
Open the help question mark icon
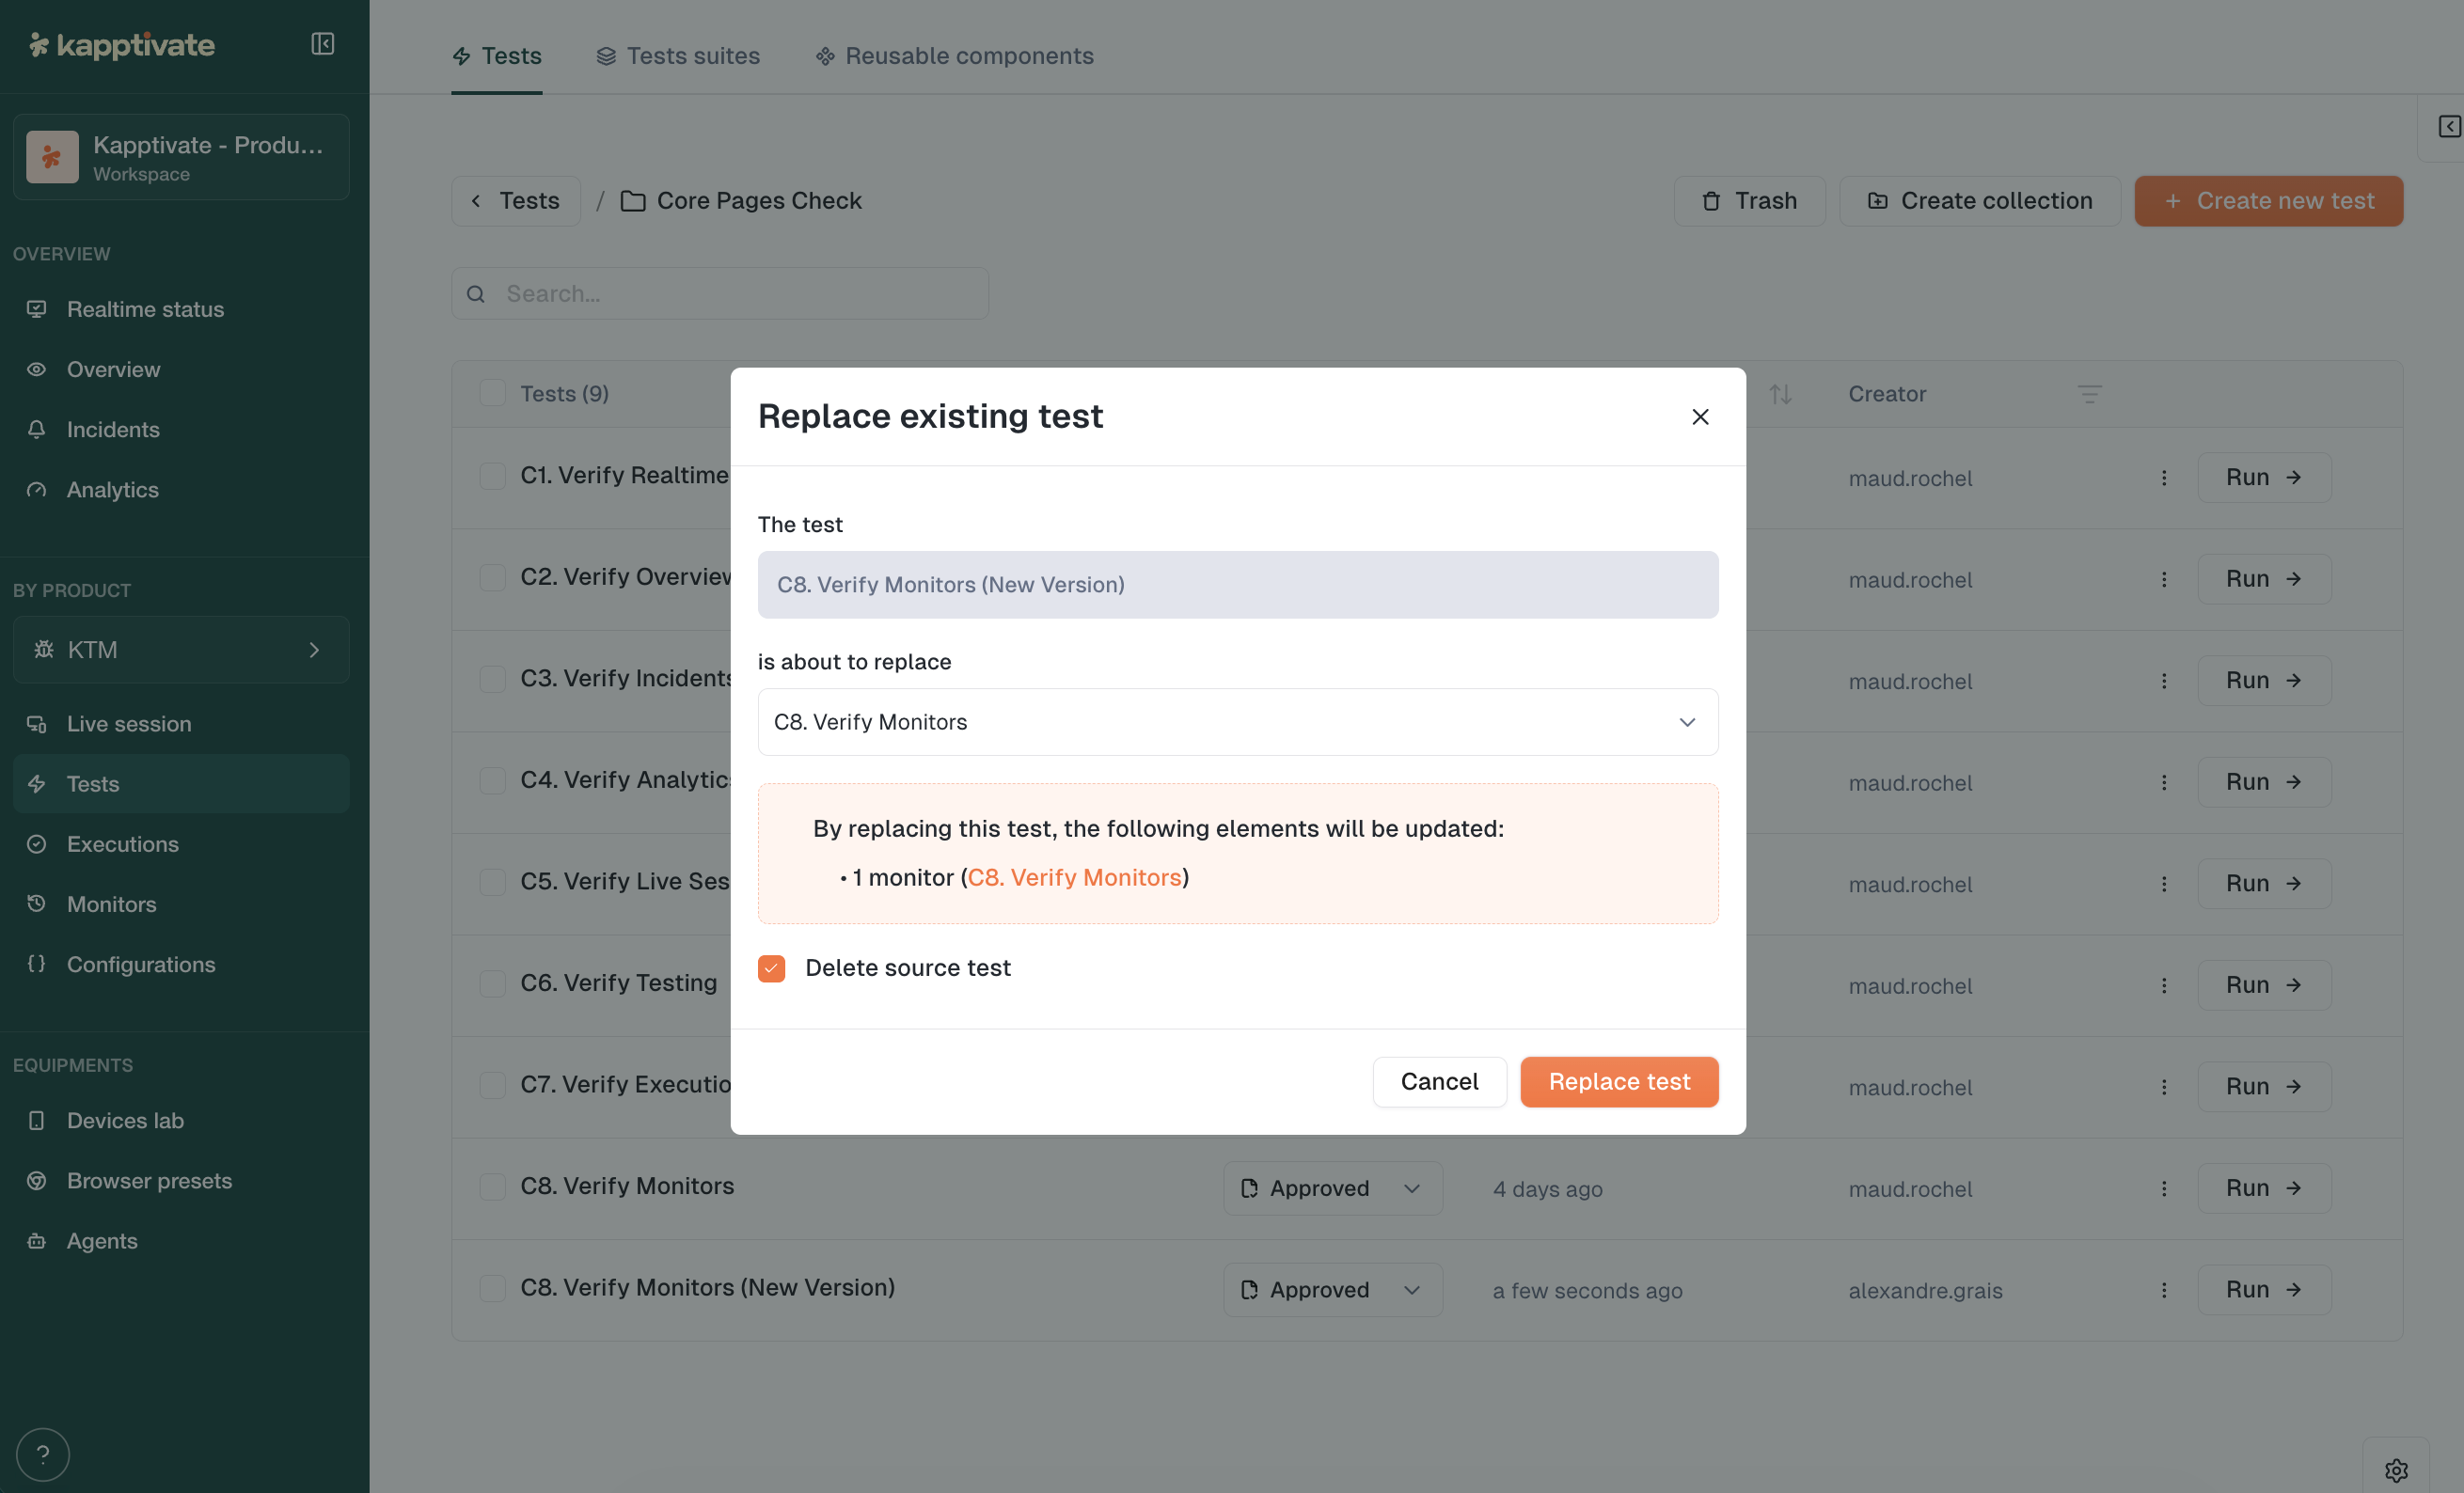tap(43, 1454)
